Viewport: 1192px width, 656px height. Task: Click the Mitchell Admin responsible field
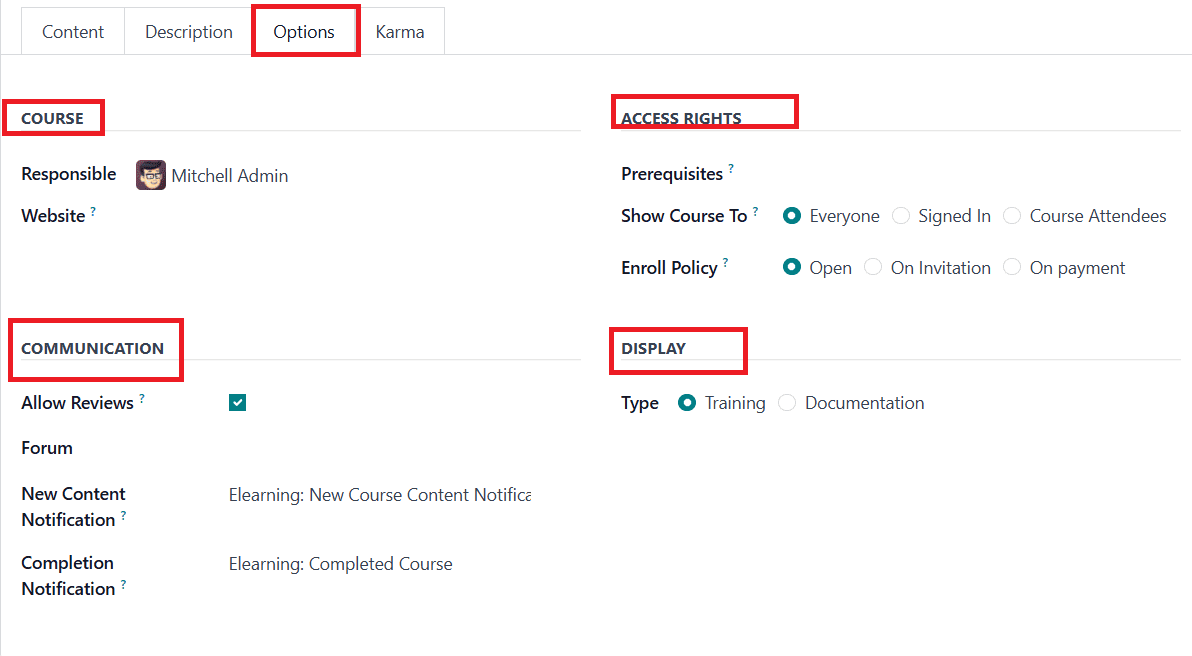[230, 176]
